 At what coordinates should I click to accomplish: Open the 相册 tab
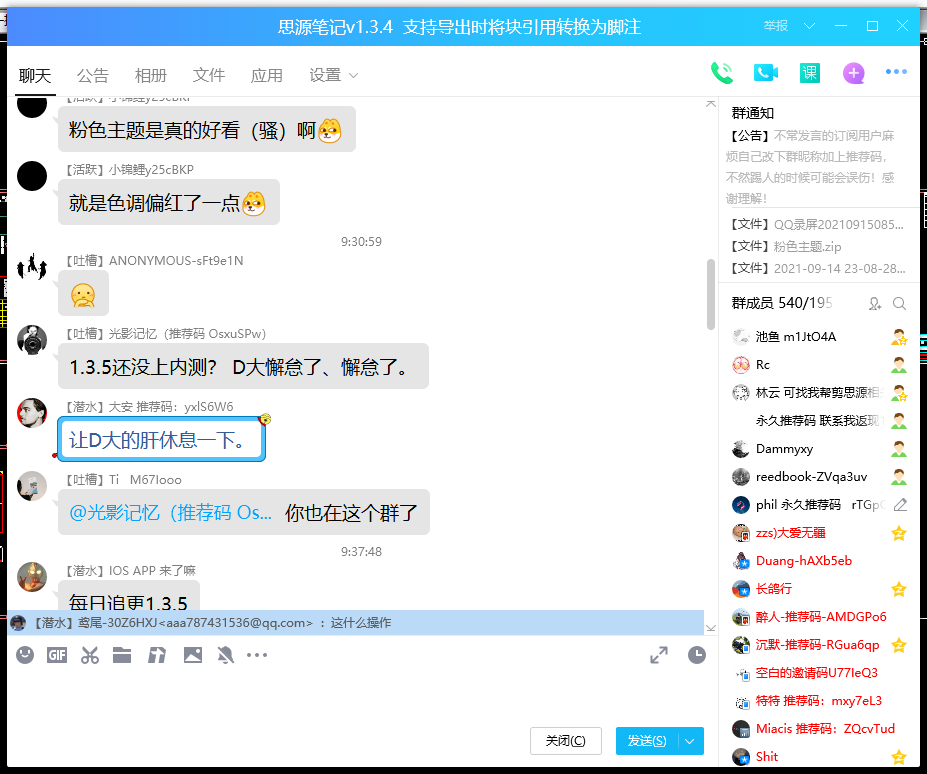[x=151, y=76]
